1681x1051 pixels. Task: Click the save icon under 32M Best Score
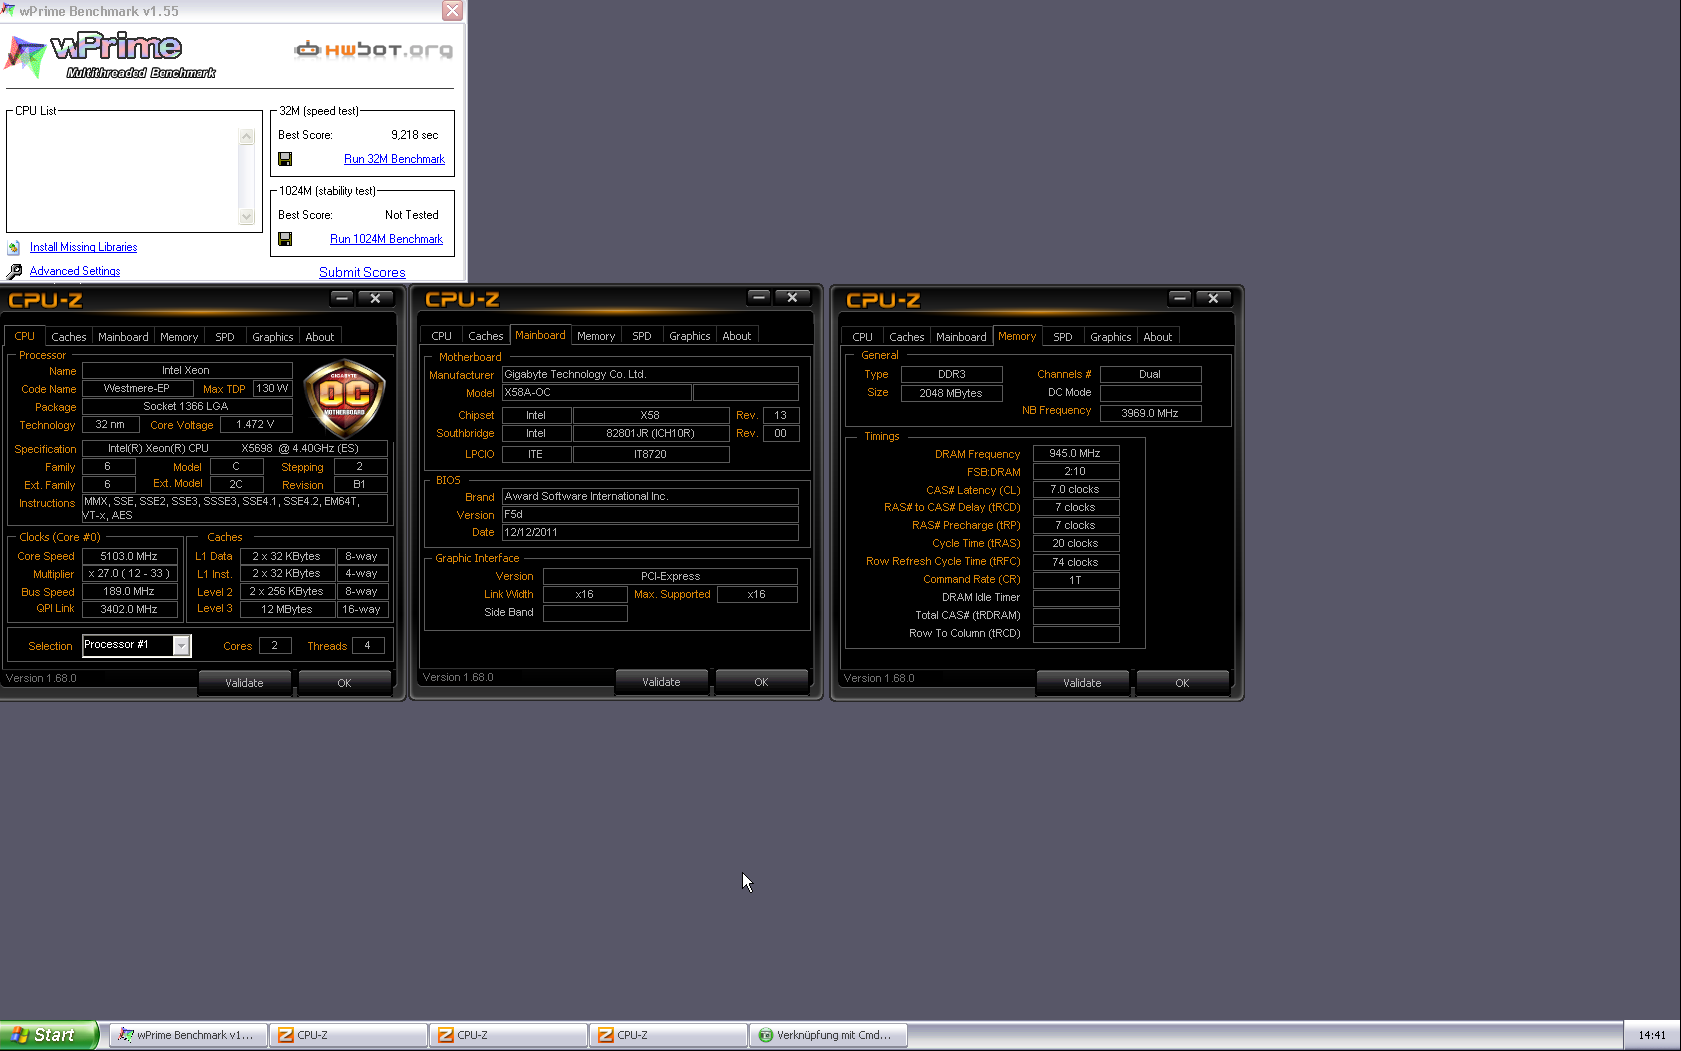point(285,159)
